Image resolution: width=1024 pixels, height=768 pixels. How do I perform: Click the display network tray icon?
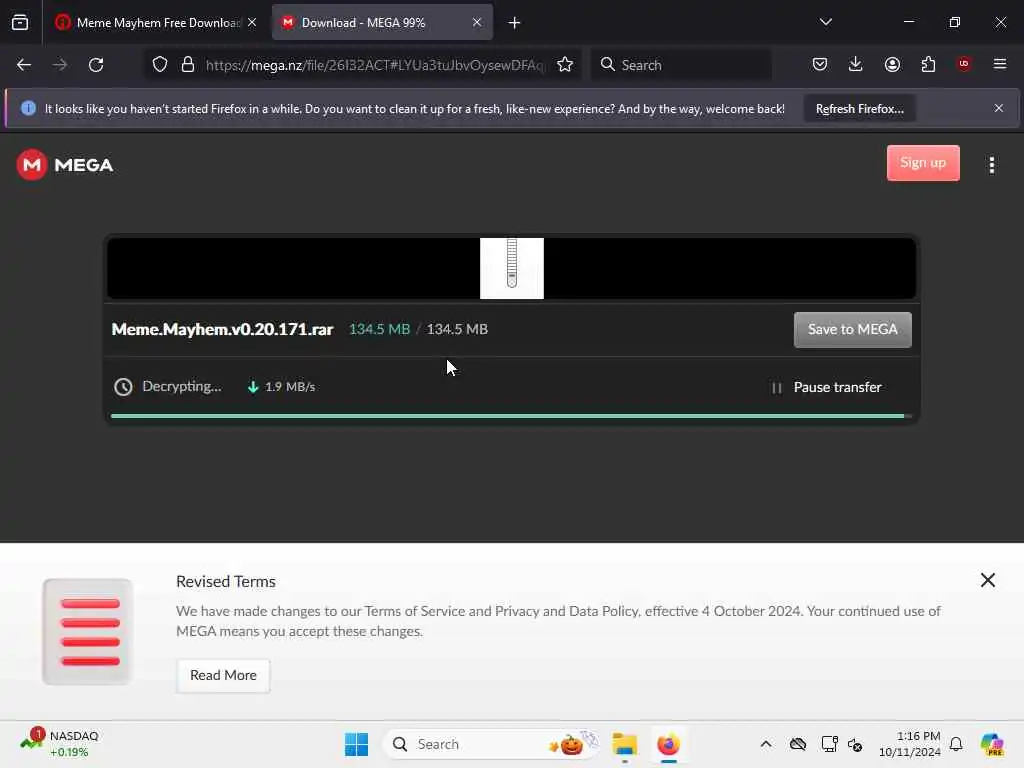coord(829,744)
